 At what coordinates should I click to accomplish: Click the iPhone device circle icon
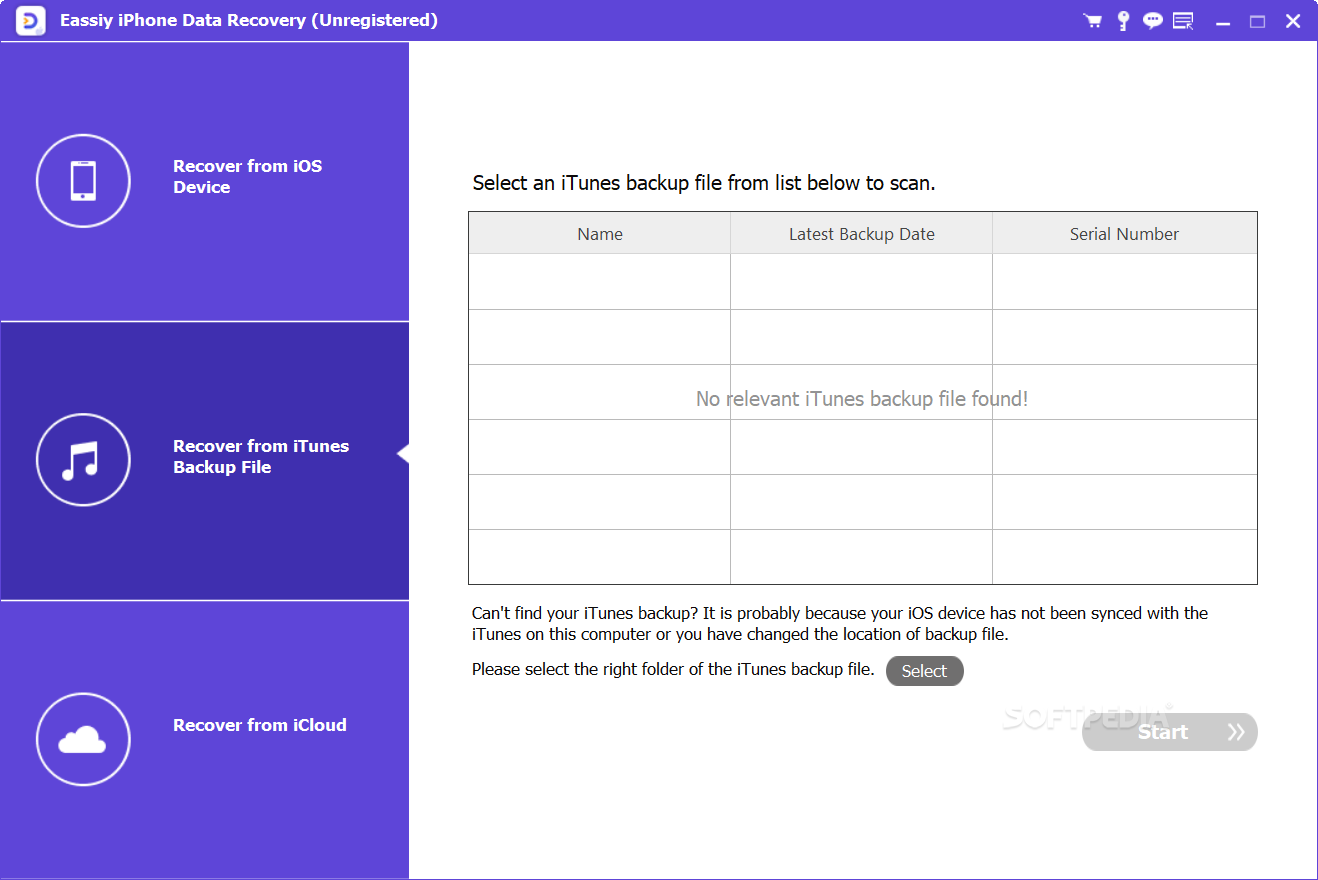[83, 181]
